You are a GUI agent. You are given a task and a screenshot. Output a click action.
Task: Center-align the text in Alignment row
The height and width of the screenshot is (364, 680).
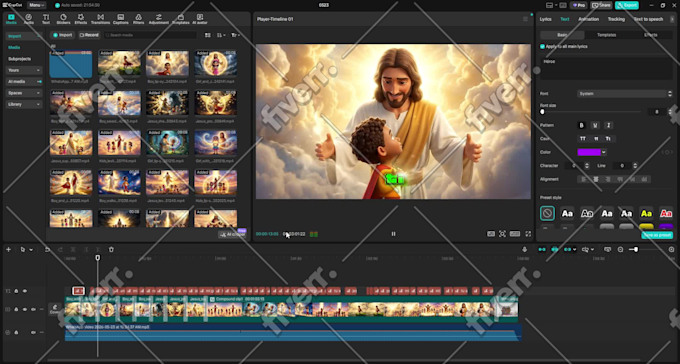coord(596,179)
